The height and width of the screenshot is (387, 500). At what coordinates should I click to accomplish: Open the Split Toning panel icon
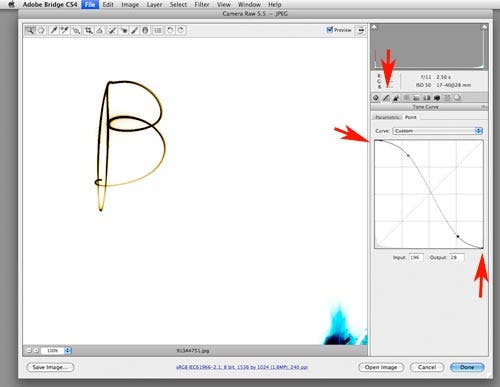click(x=416, y=98)
